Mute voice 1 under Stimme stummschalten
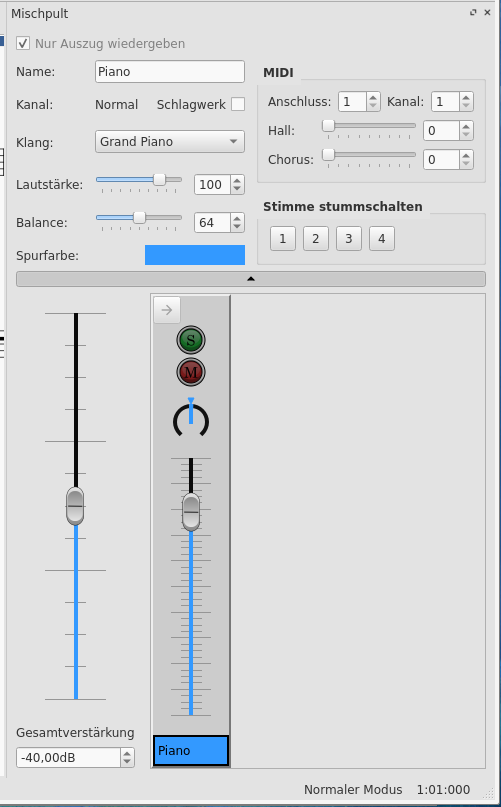 point(283,238)
